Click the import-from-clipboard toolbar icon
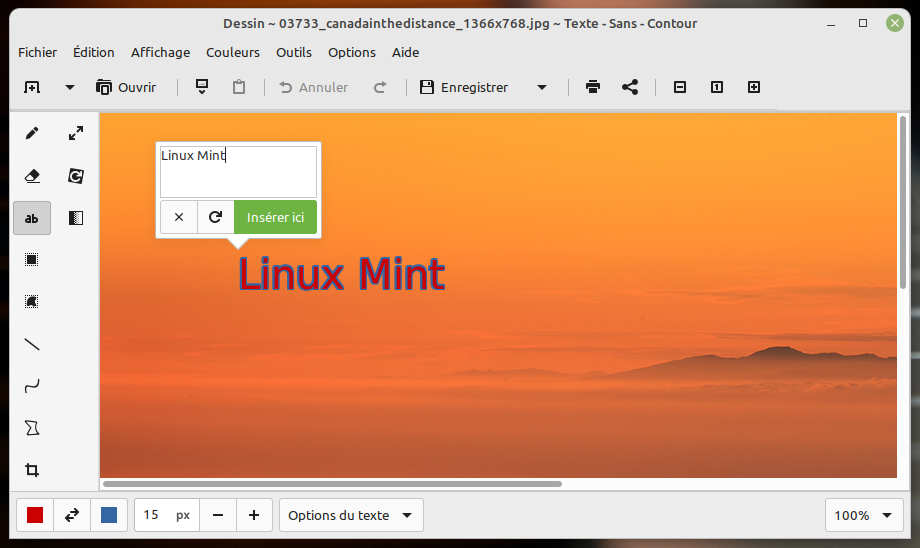The height and width of the screenshot is (548, 920). (202, 87)
